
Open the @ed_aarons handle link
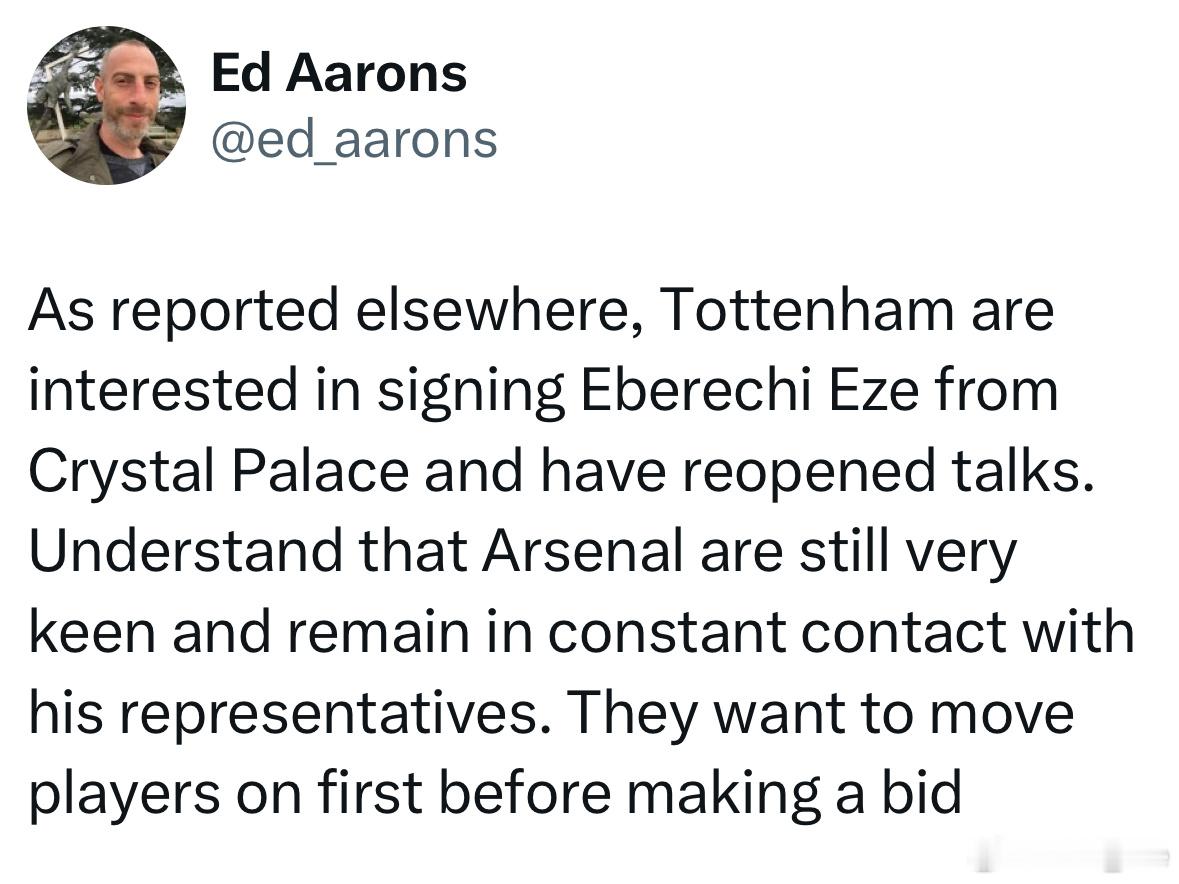click(354, 141)
